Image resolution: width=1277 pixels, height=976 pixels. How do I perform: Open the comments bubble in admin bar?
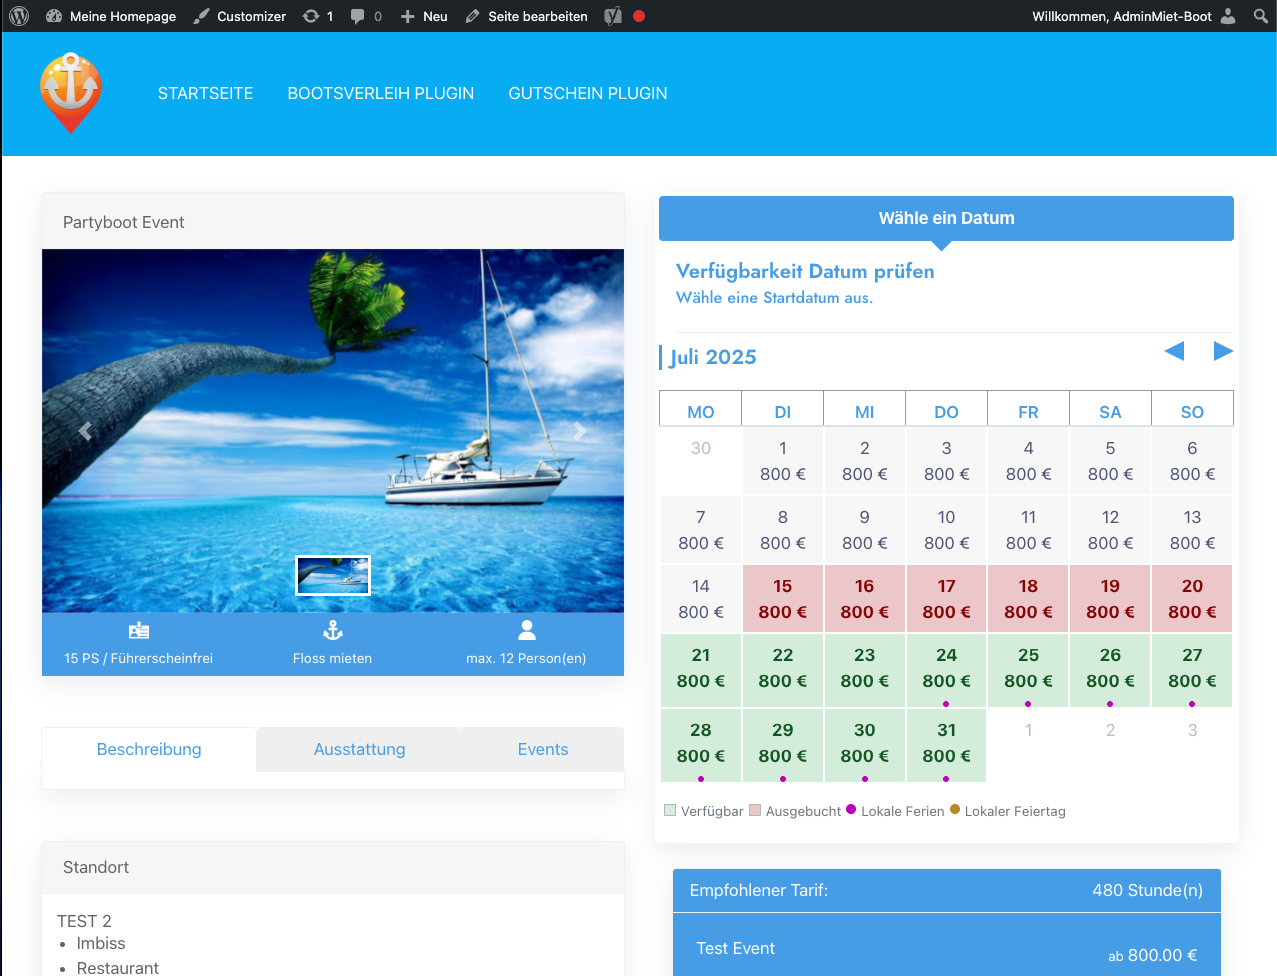[365, 16]
